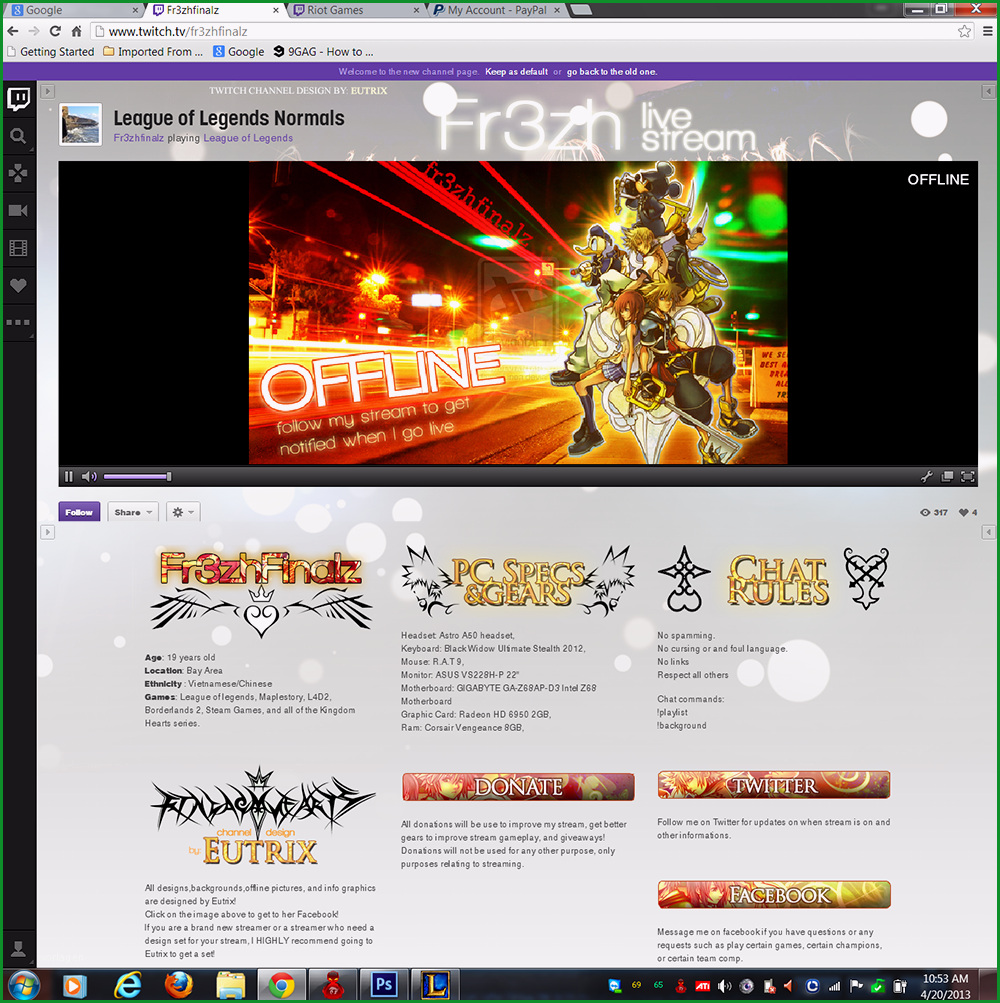The width and height of the screenshot is (1000, 1003).
Task: Go to browser home page
Action: pyautogui.click(x=76, y=31)
